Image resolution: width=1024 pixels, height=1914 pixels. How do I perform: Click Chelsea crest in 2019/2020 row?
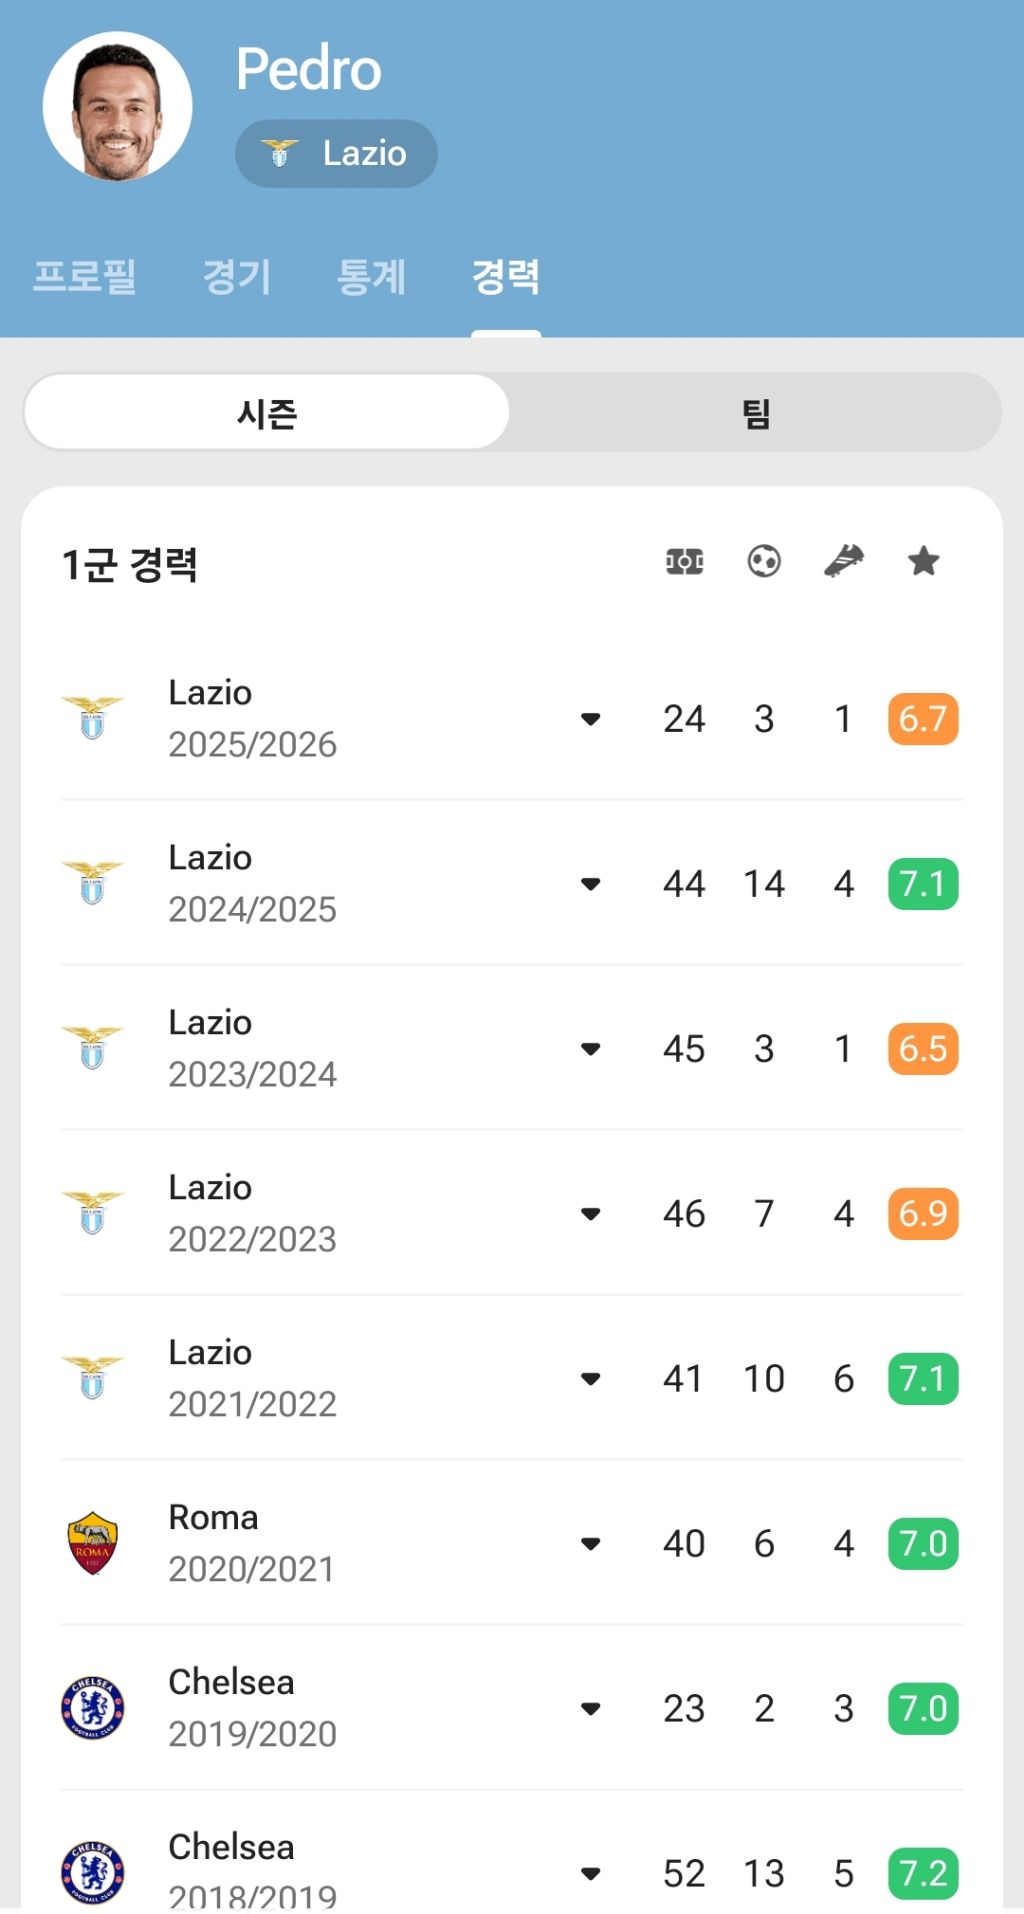click(92, 1708)
